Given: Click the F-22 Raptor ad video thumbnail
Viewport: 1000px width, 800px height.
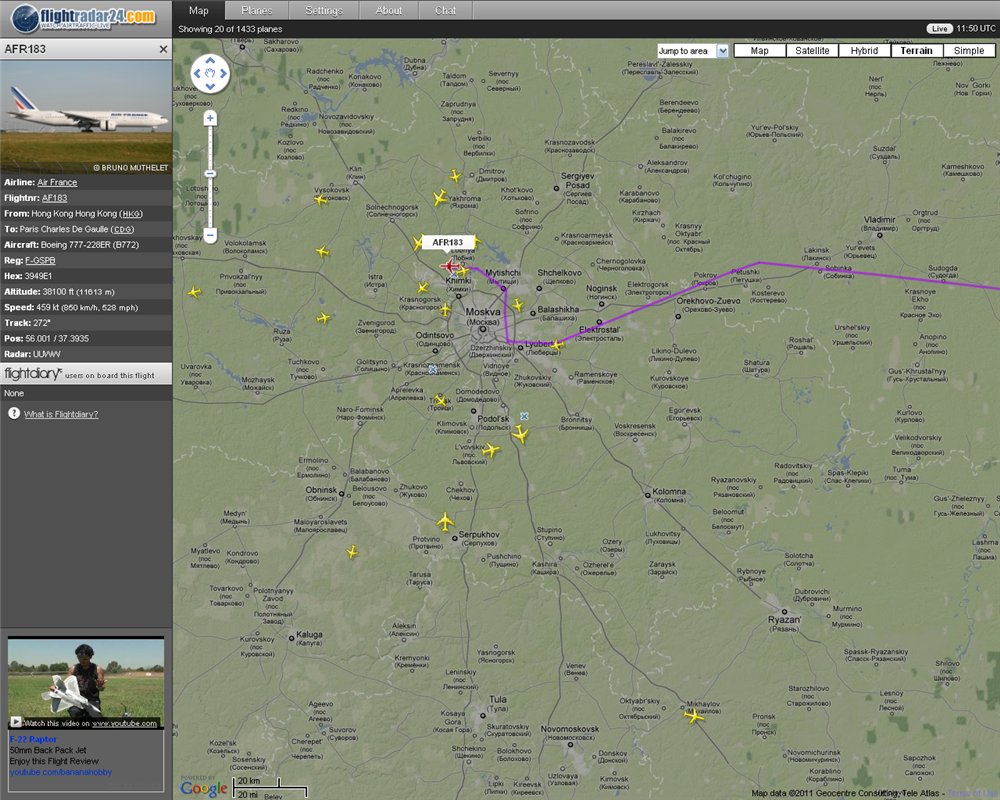Looking at the screenshot, I should 86,683.
